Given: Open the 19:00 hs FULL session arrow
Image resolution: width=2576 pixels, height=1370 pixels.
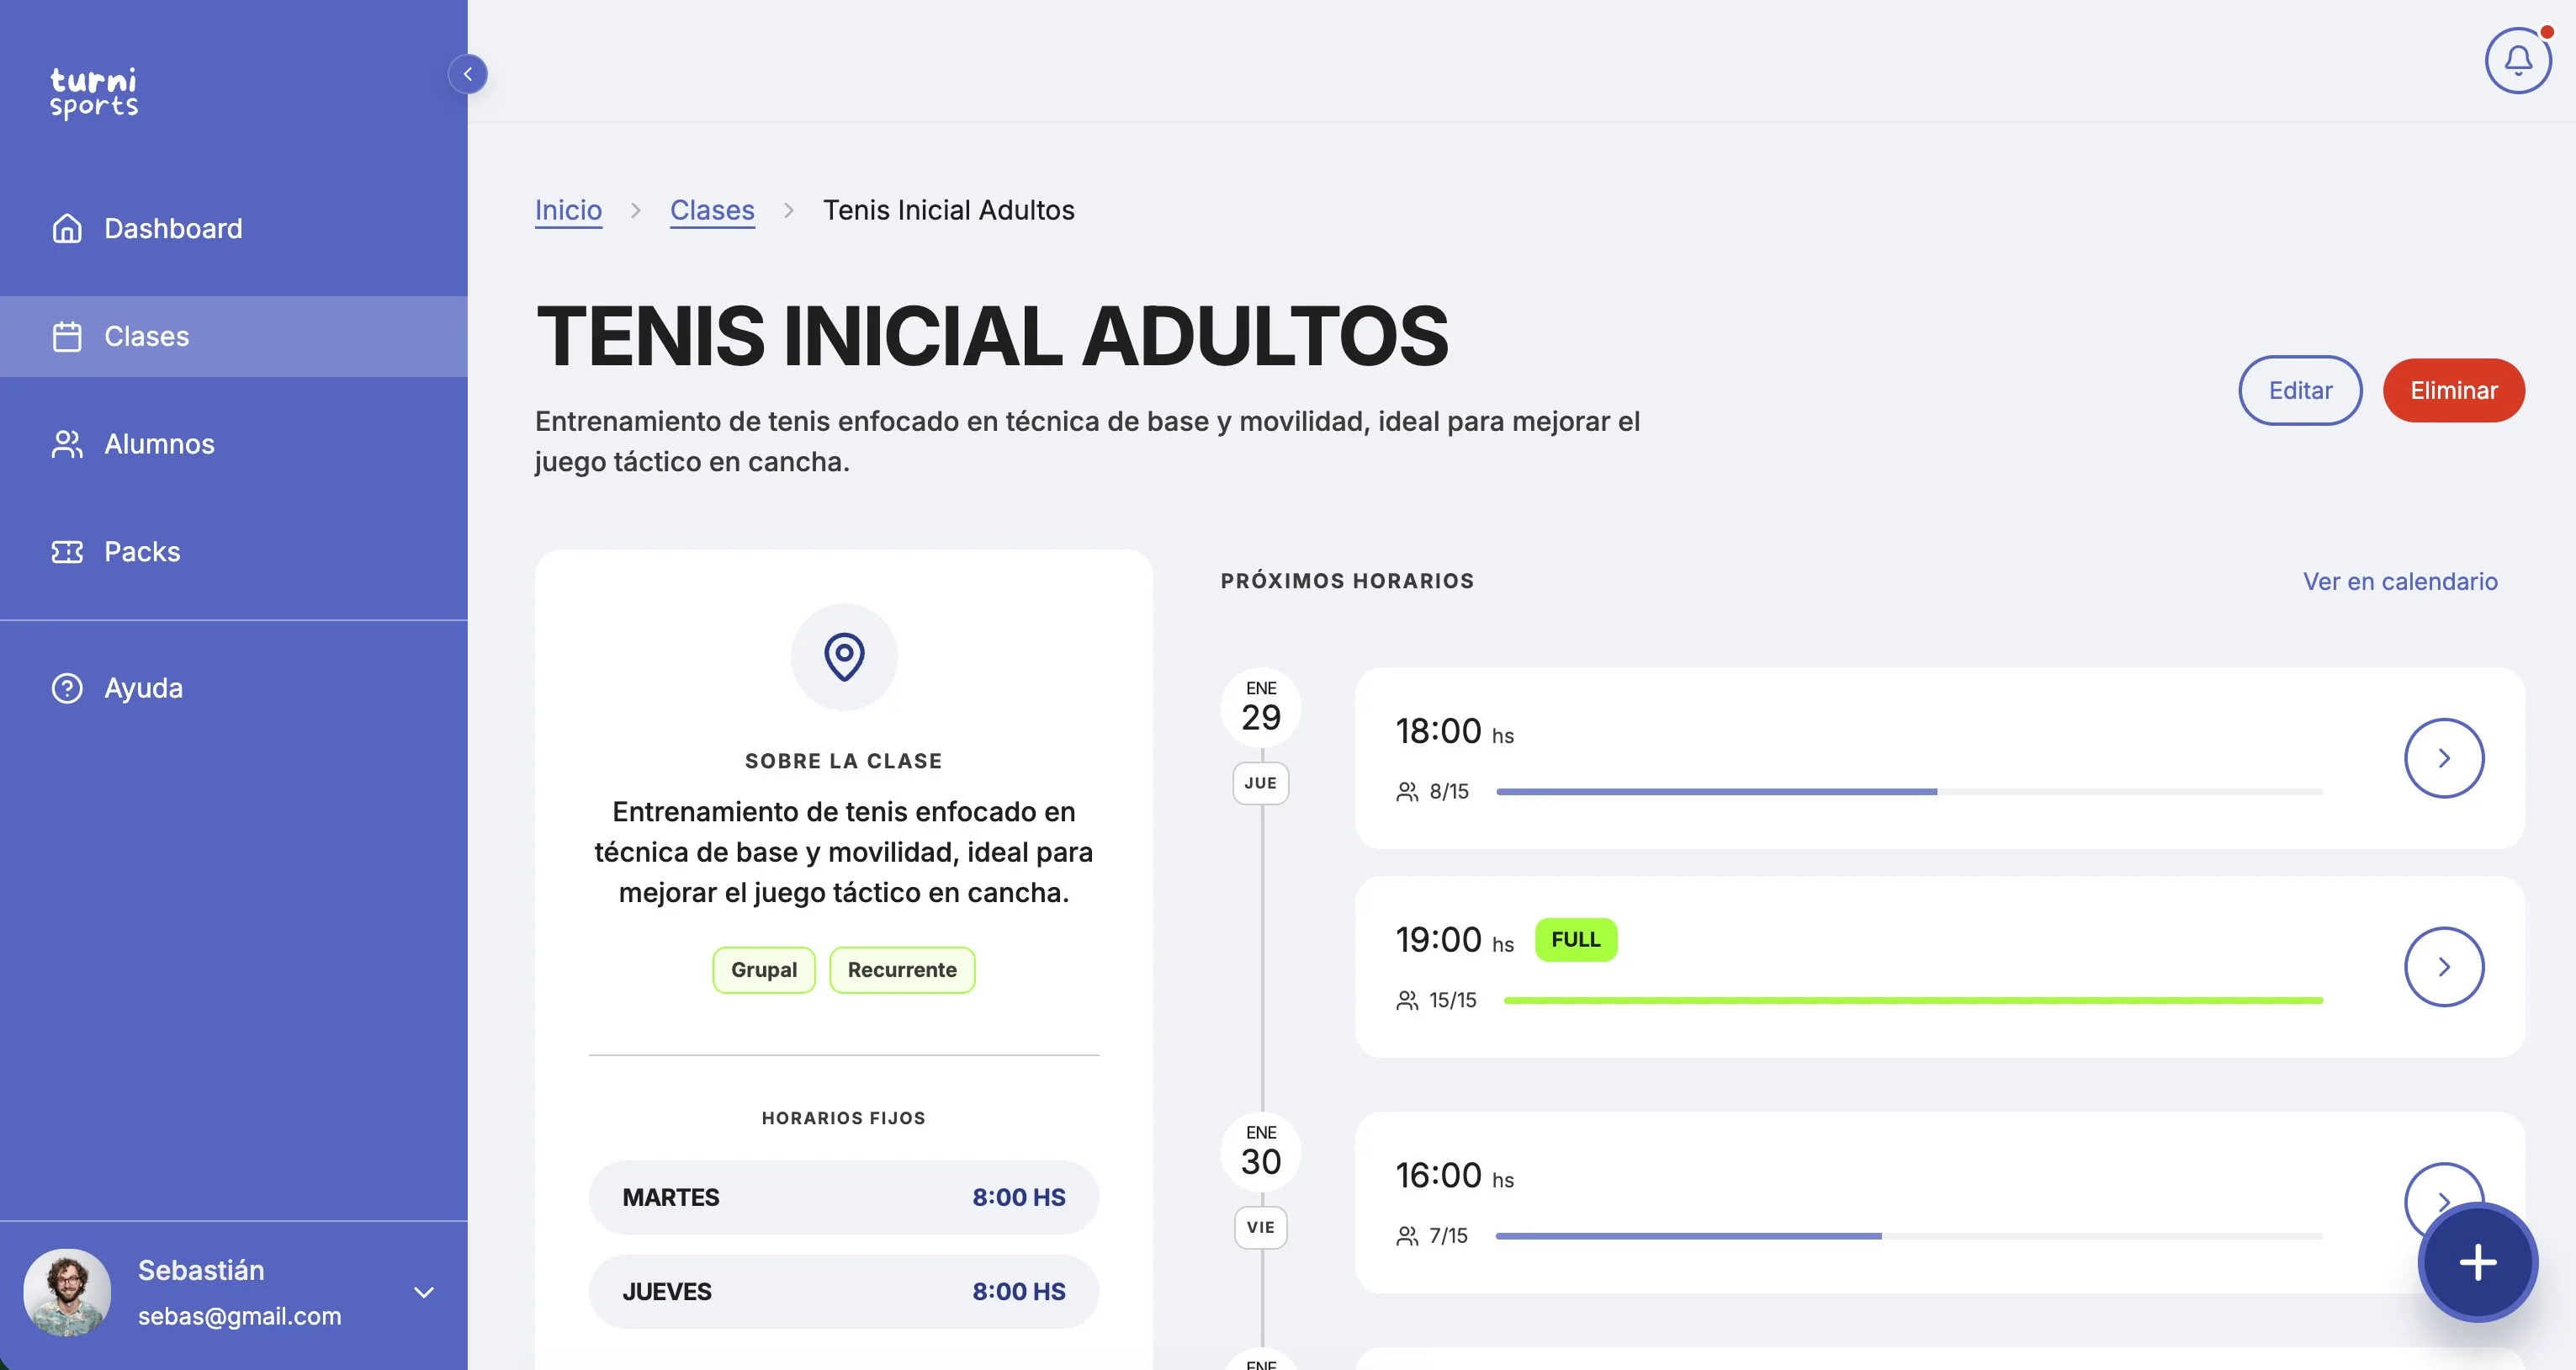Looking at the screenshot, I should 2444,967.
